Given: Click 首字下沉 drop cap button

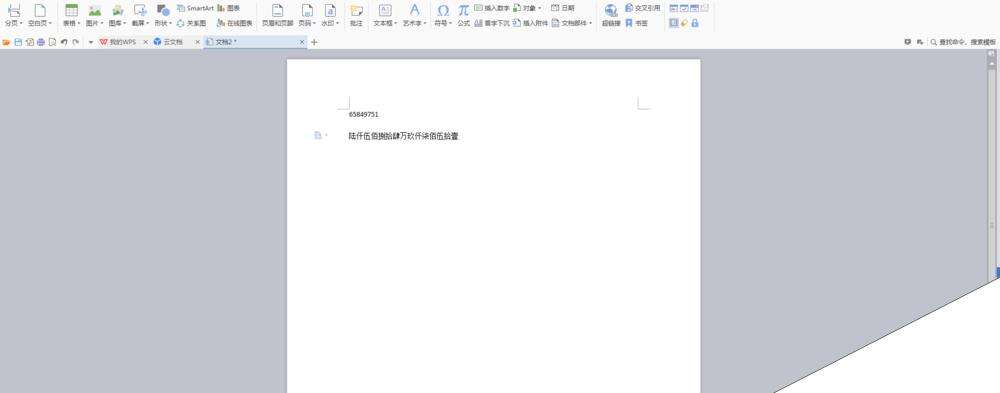Looking at the screenshot, I should (x=492, y=23).
